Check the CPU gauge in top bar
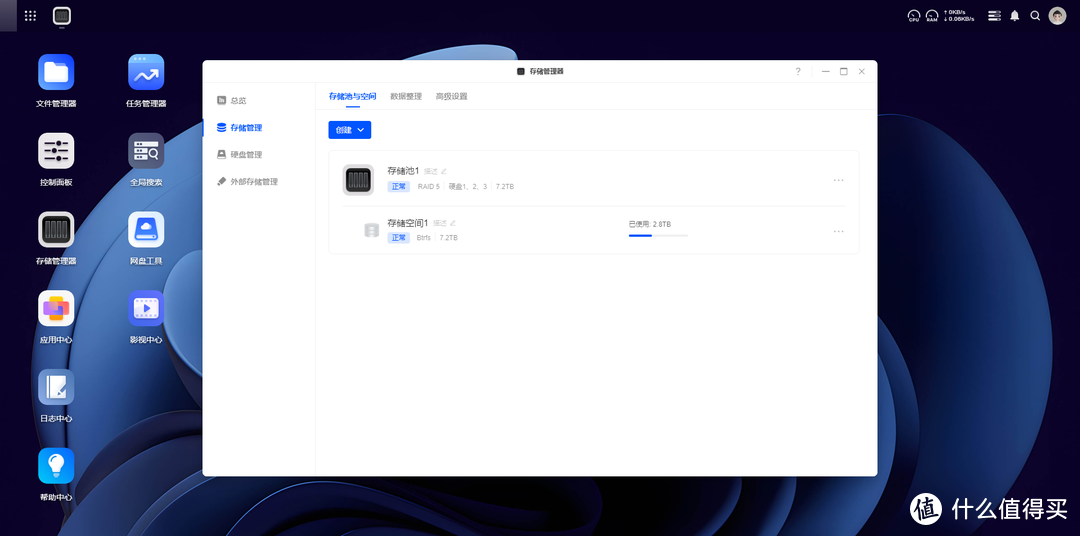Screen dimensions: 1080x536 point(914,15)
